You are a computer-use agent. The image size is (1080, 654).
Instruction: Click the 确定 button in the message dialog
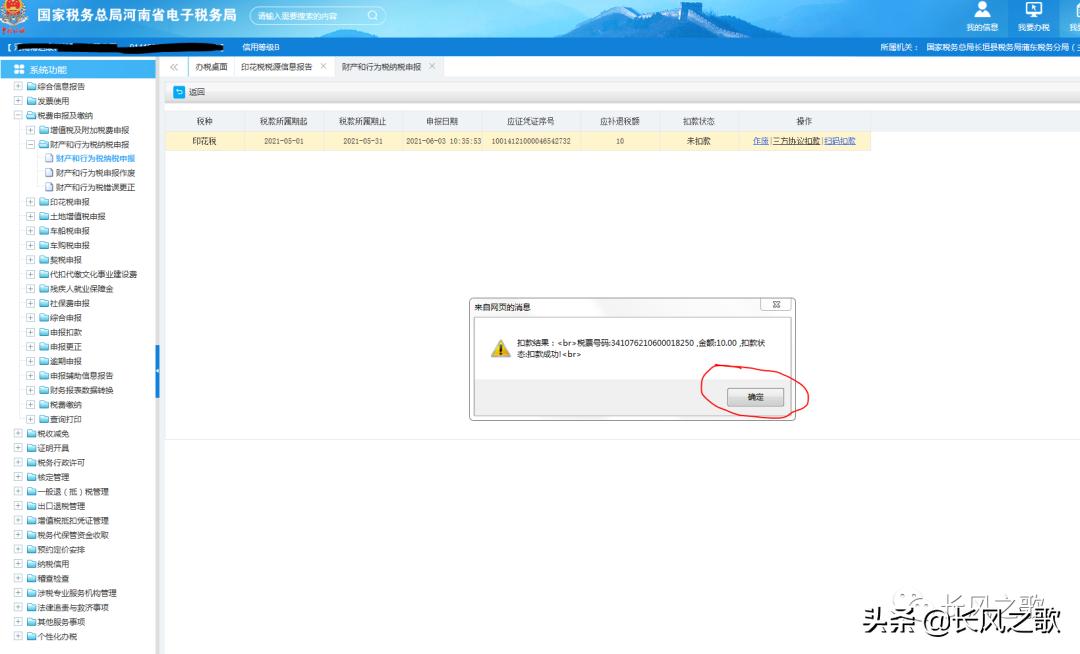click(755, 397)
